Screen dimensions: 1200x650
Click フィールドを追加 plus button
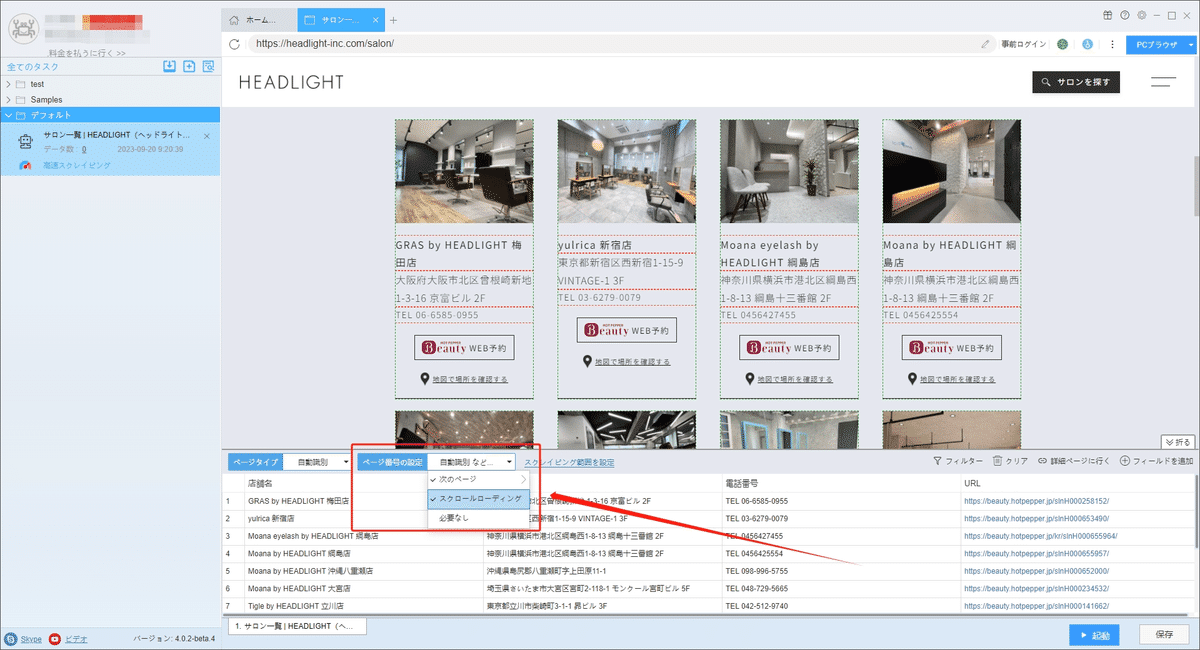[1156, 461]
